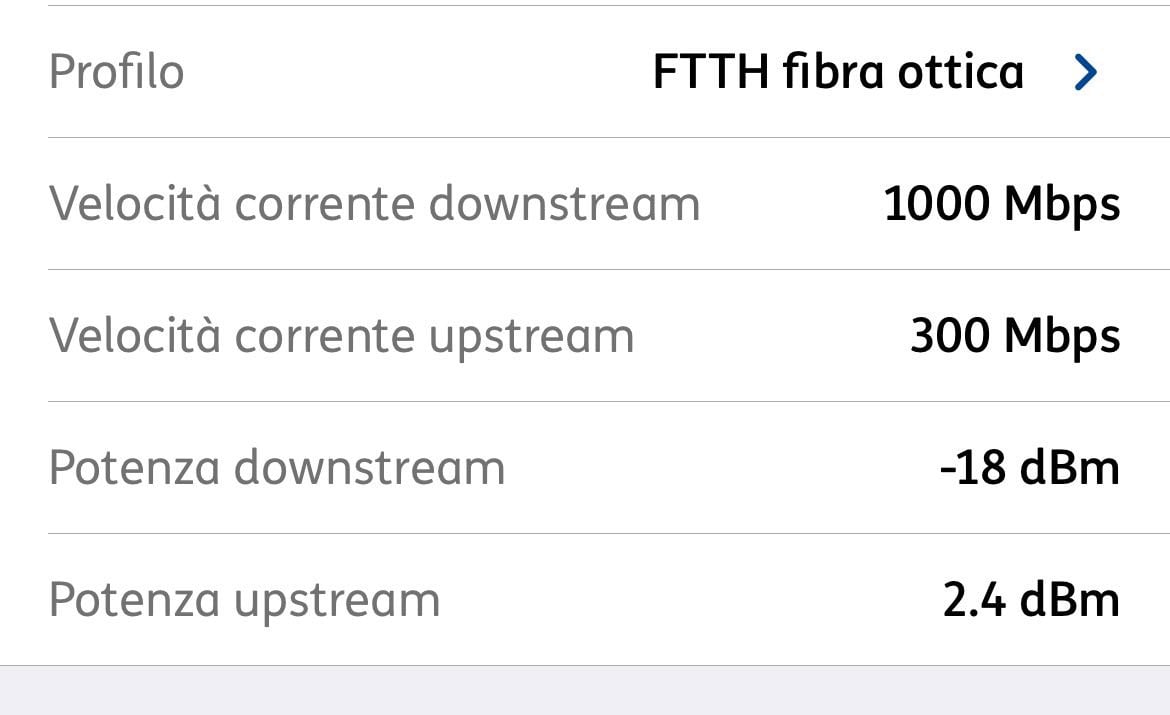Tap the Velocità corrente upstream label

(342, 337)
